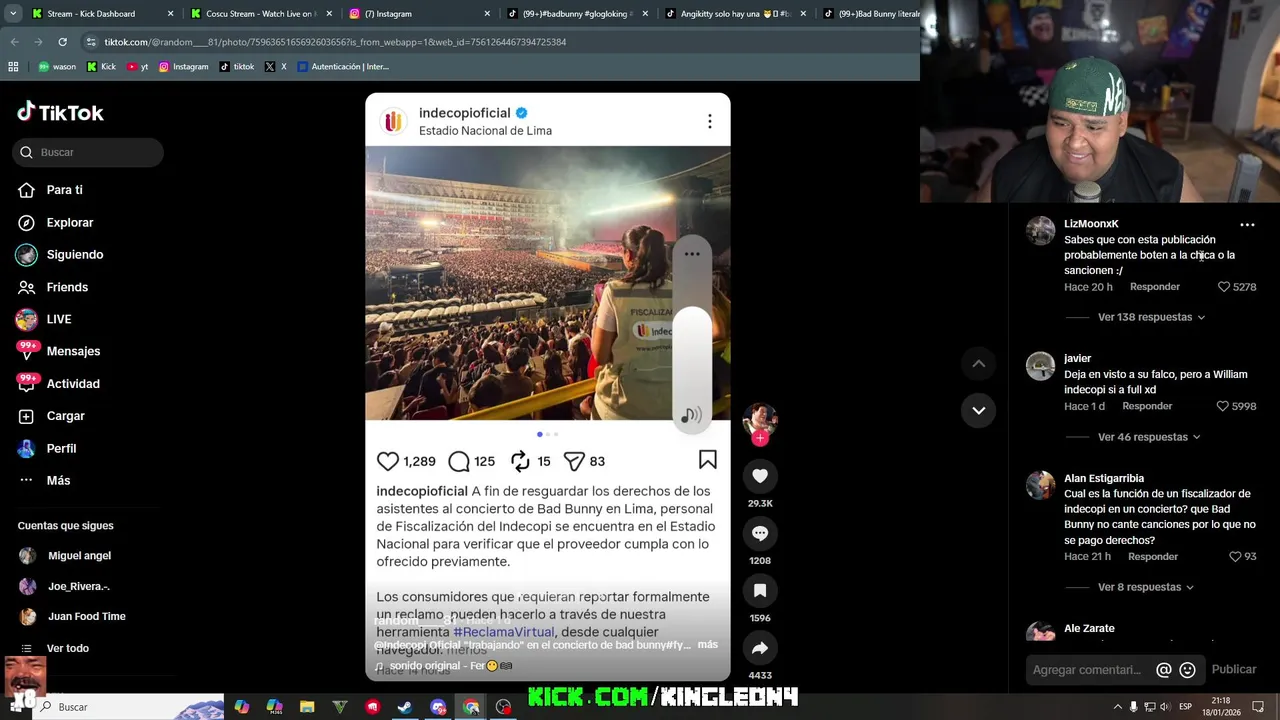1280x720 pixels.
Task: Open the Cargar upload page
Action: pos(65,416)
